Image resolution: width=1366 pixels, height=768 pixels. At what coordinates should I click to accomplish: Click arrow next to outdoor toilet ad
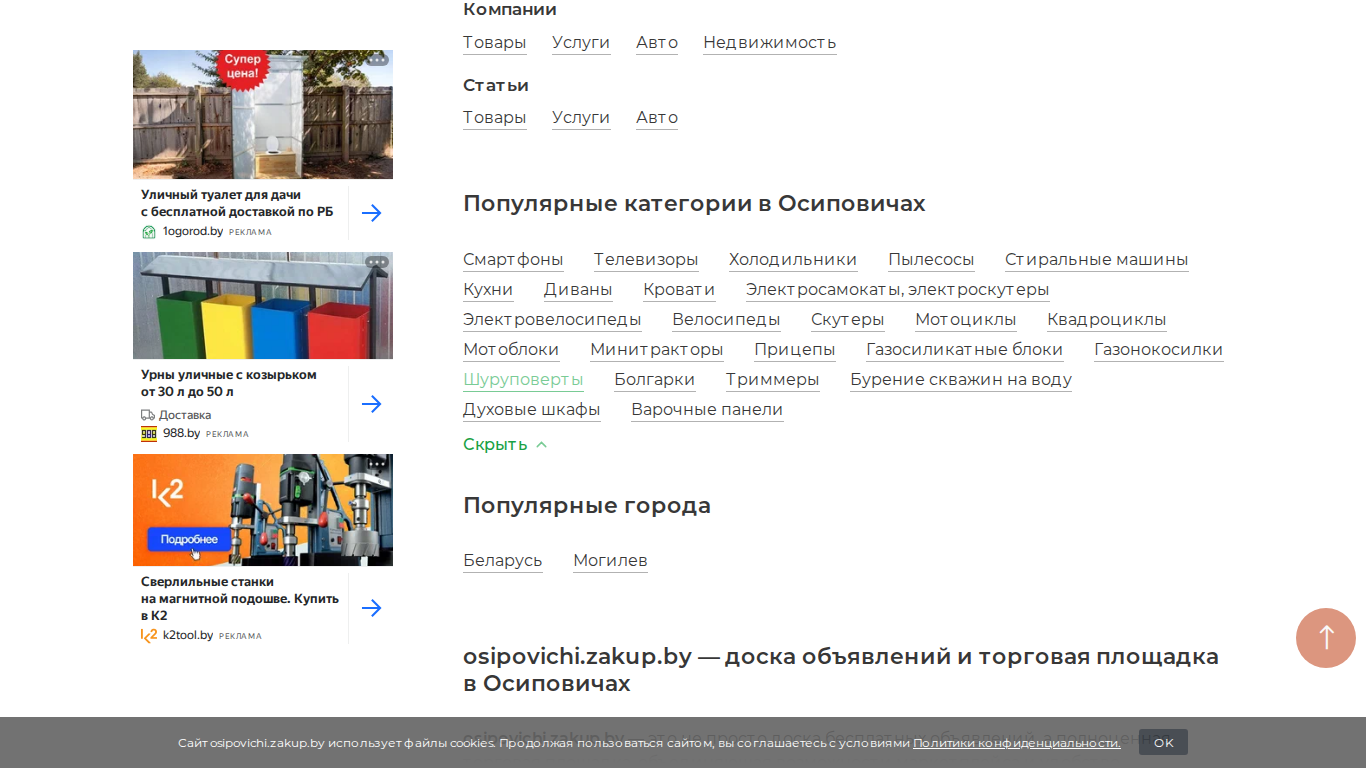371,213
